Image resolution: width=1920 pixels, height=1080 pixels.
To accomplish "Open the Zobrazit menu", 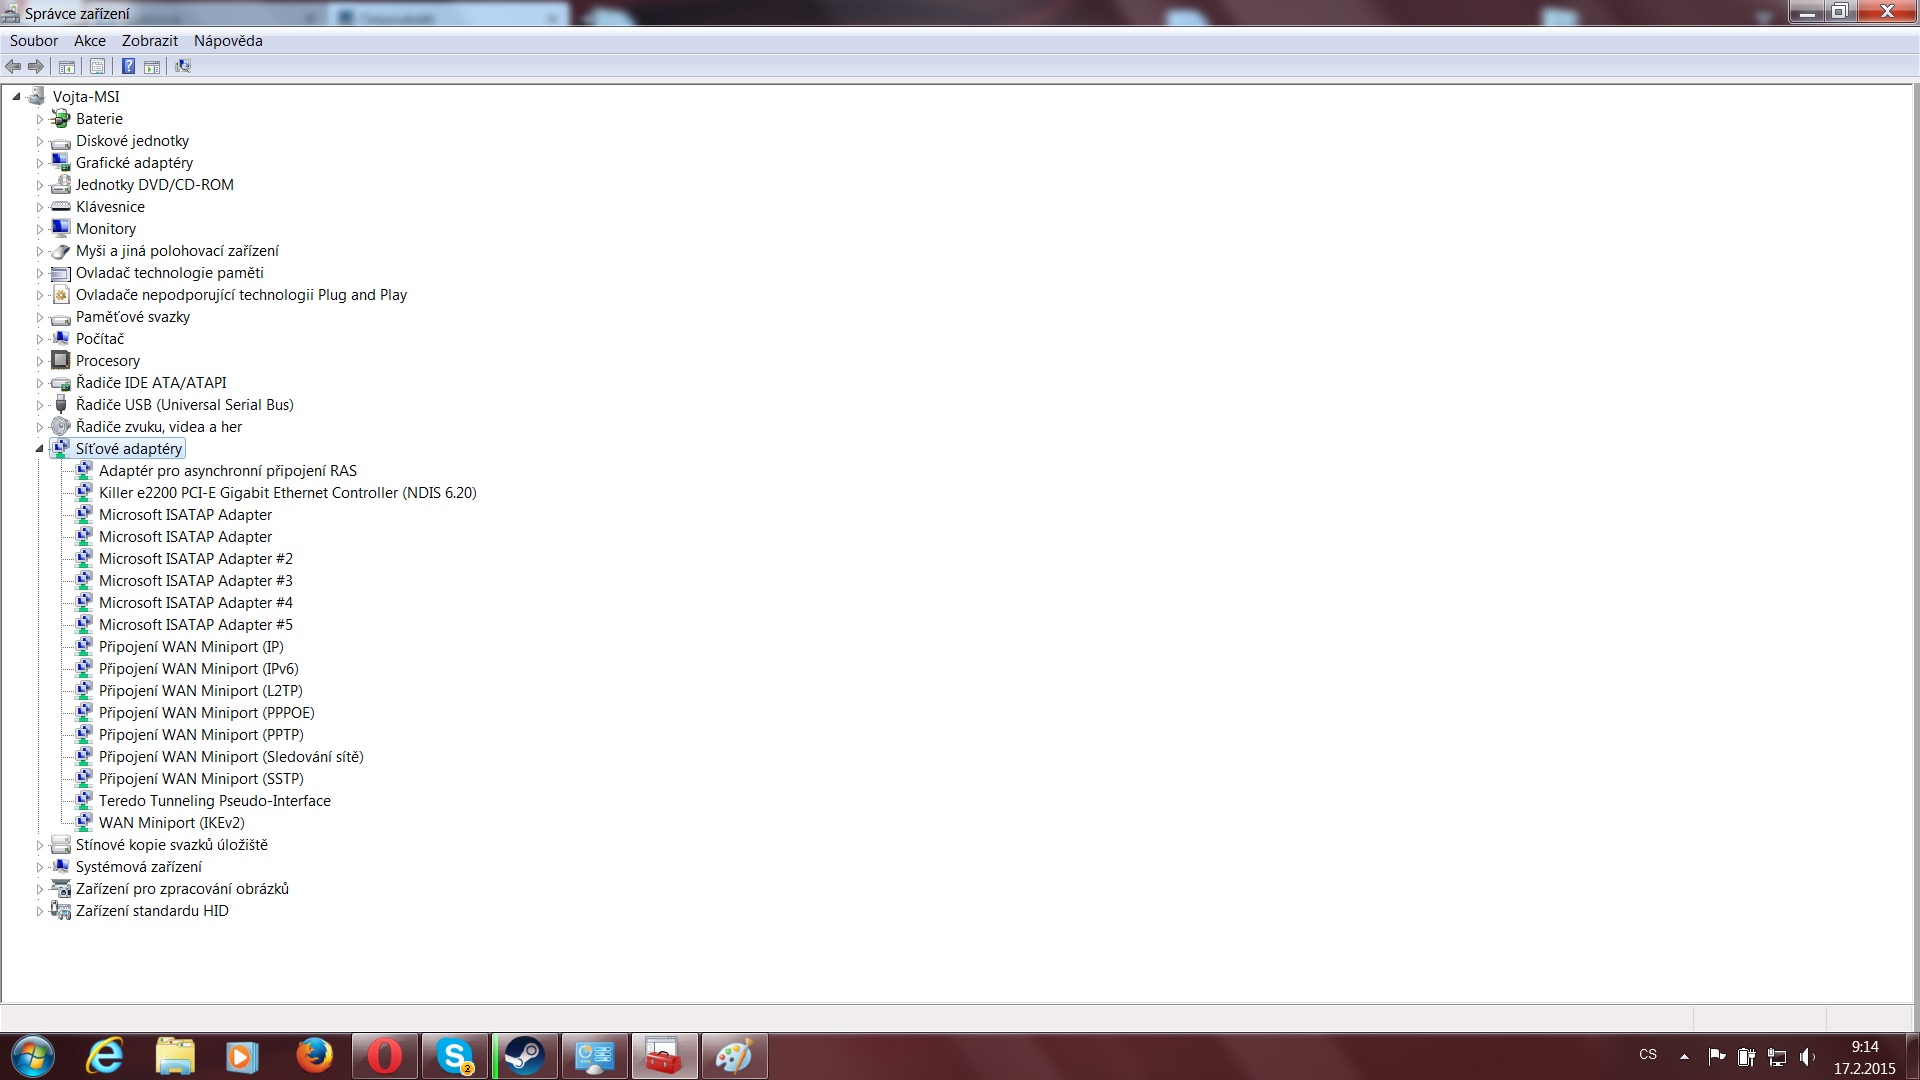I will point(149,41).
